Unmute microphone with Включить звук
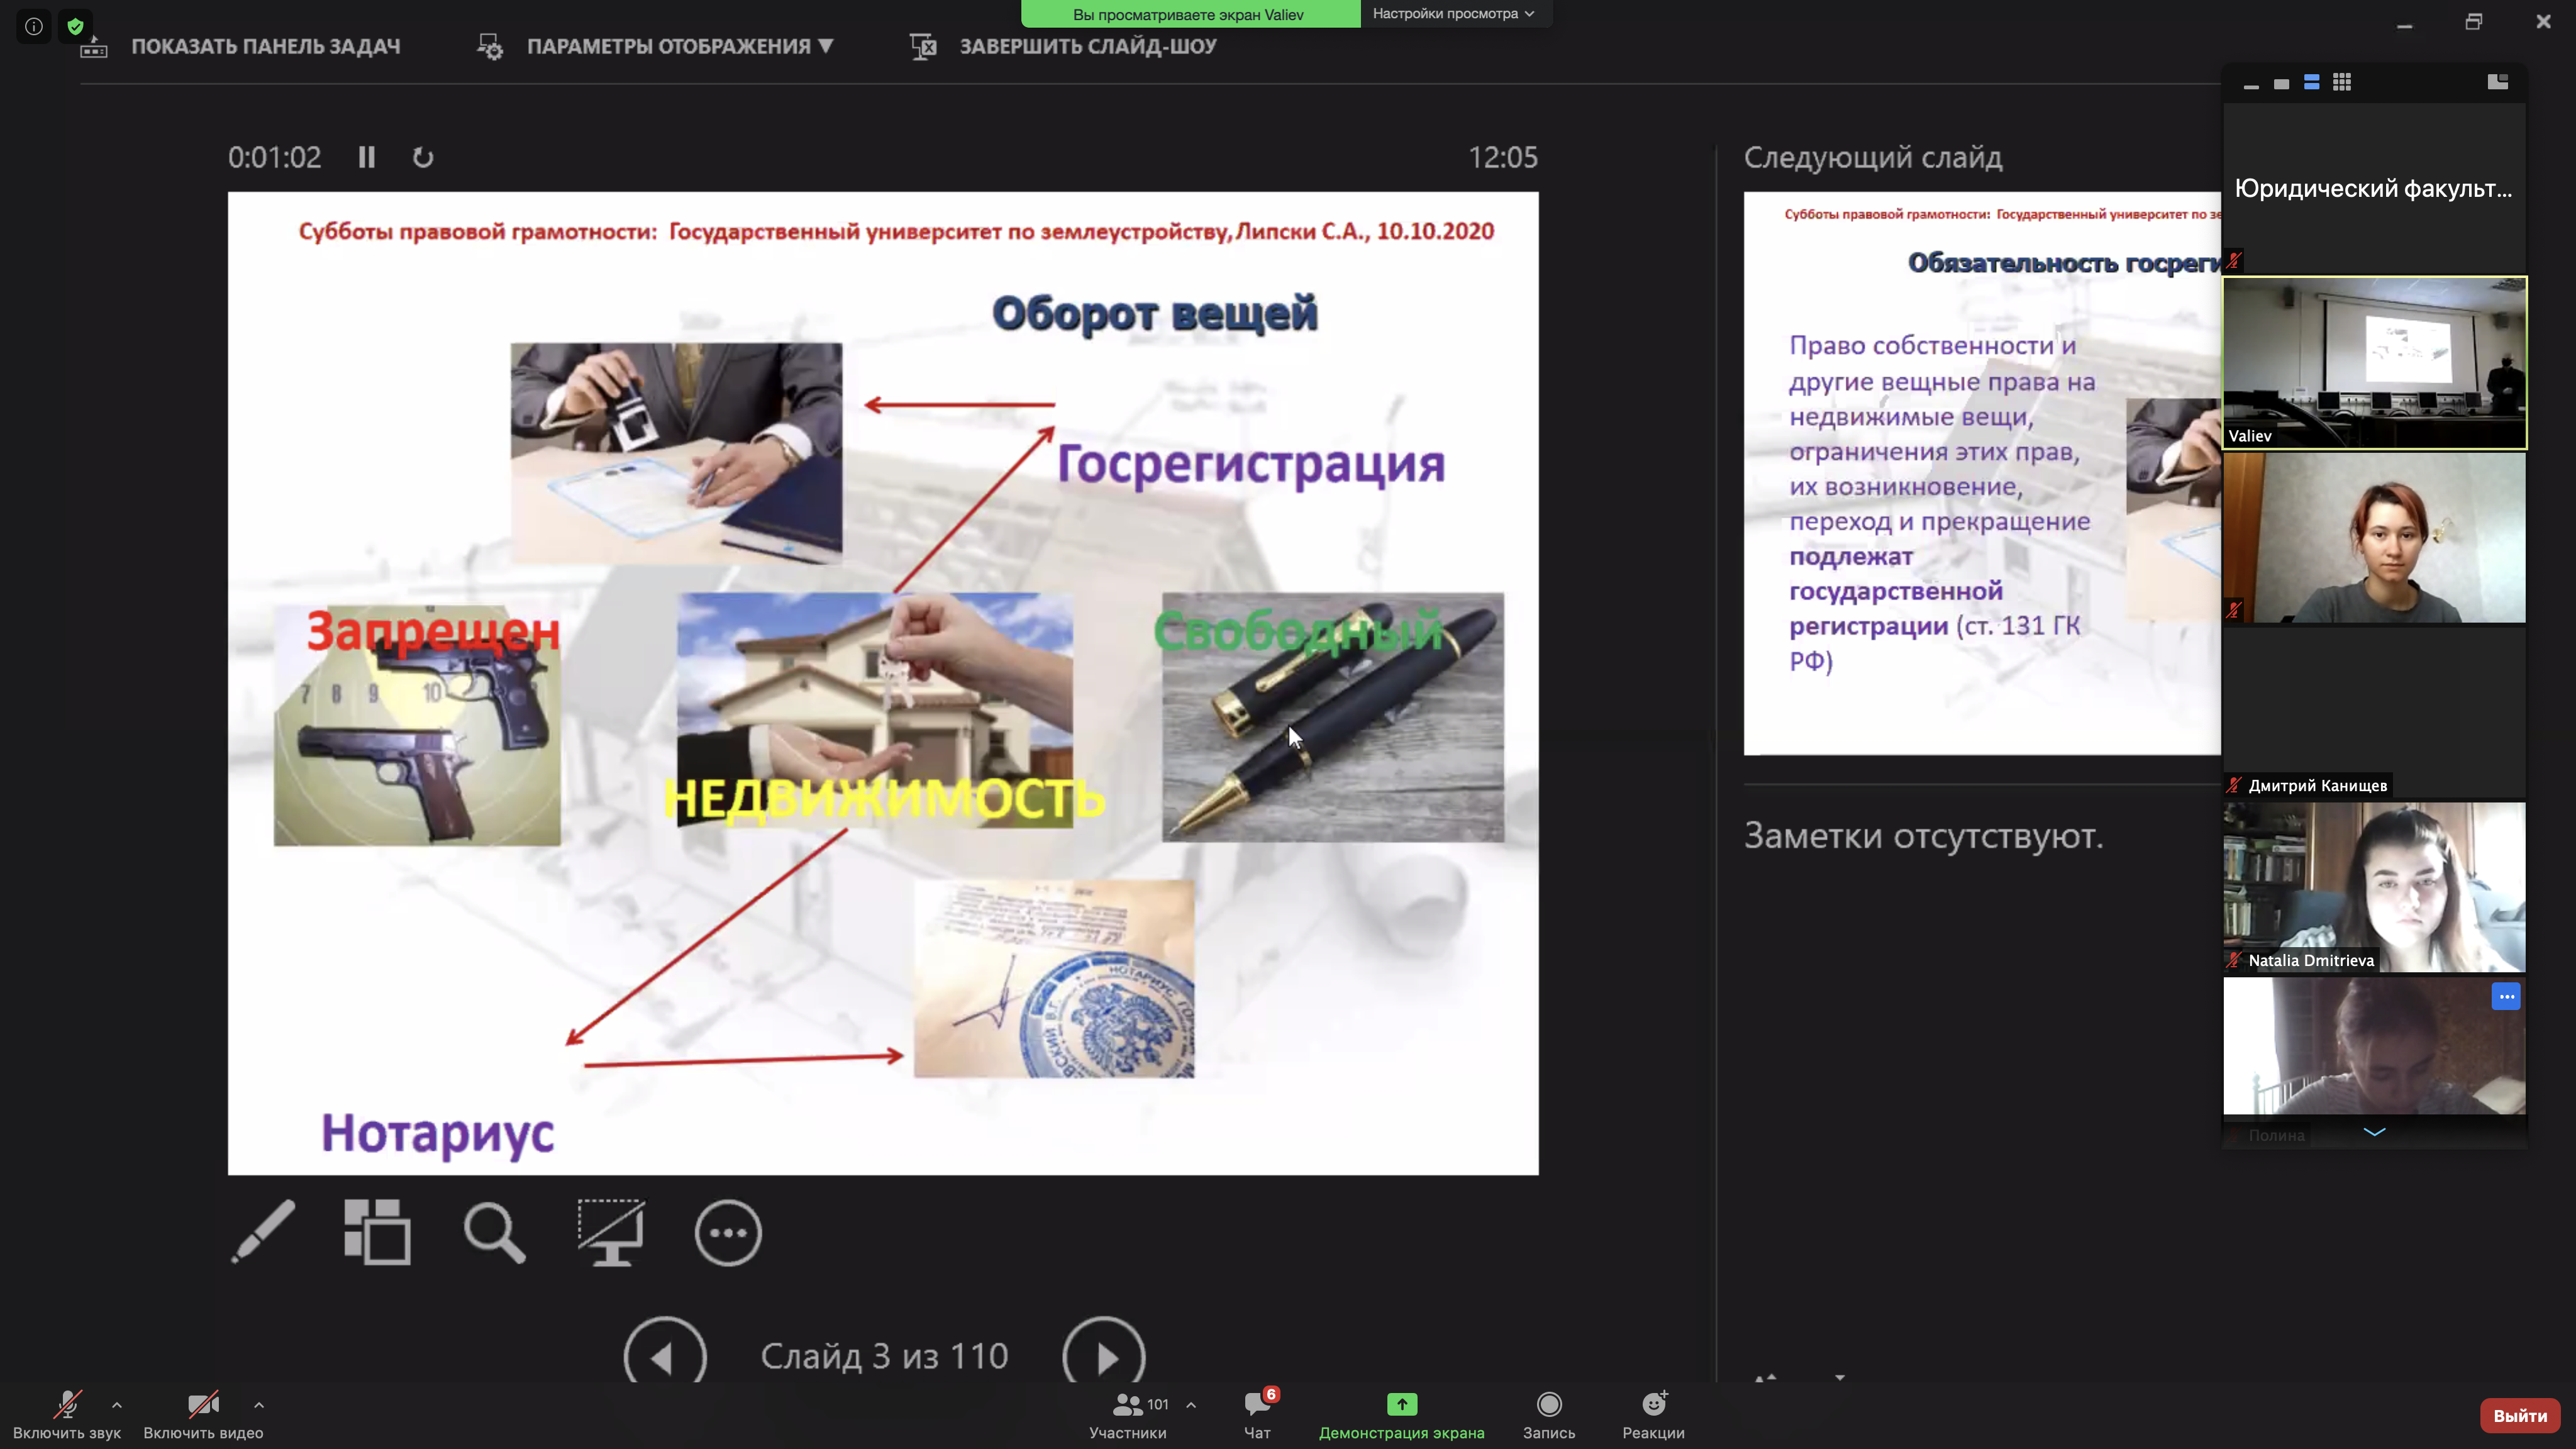Screen dimensions: 2576x1449 point(67,1415)
